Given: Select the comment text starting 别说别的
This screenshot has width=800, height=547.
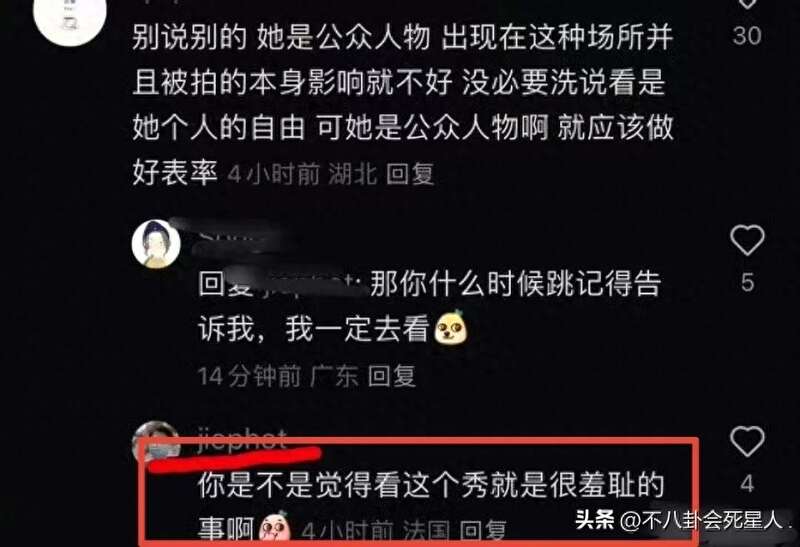Looking at the screenshot, I should pos(403,106).
